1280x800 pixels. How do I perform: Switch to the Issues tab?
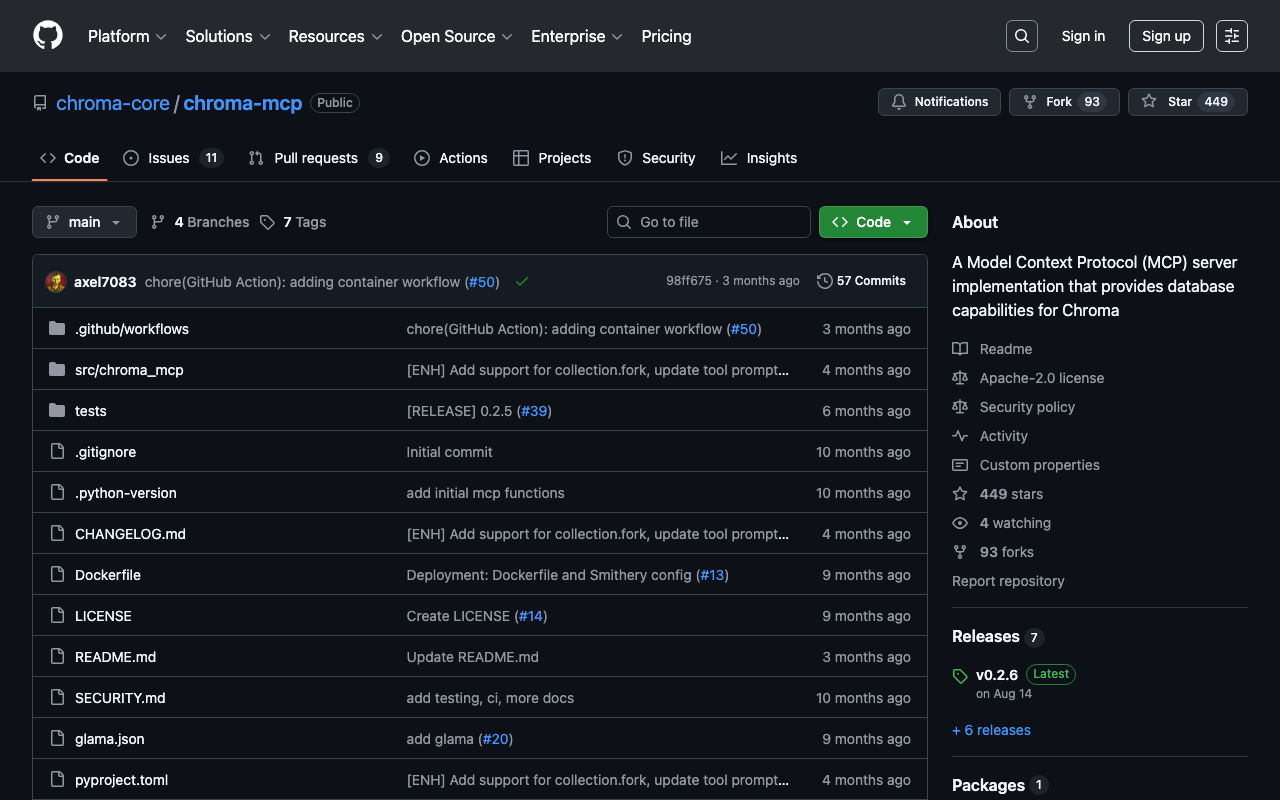click(x=171, y=158)
